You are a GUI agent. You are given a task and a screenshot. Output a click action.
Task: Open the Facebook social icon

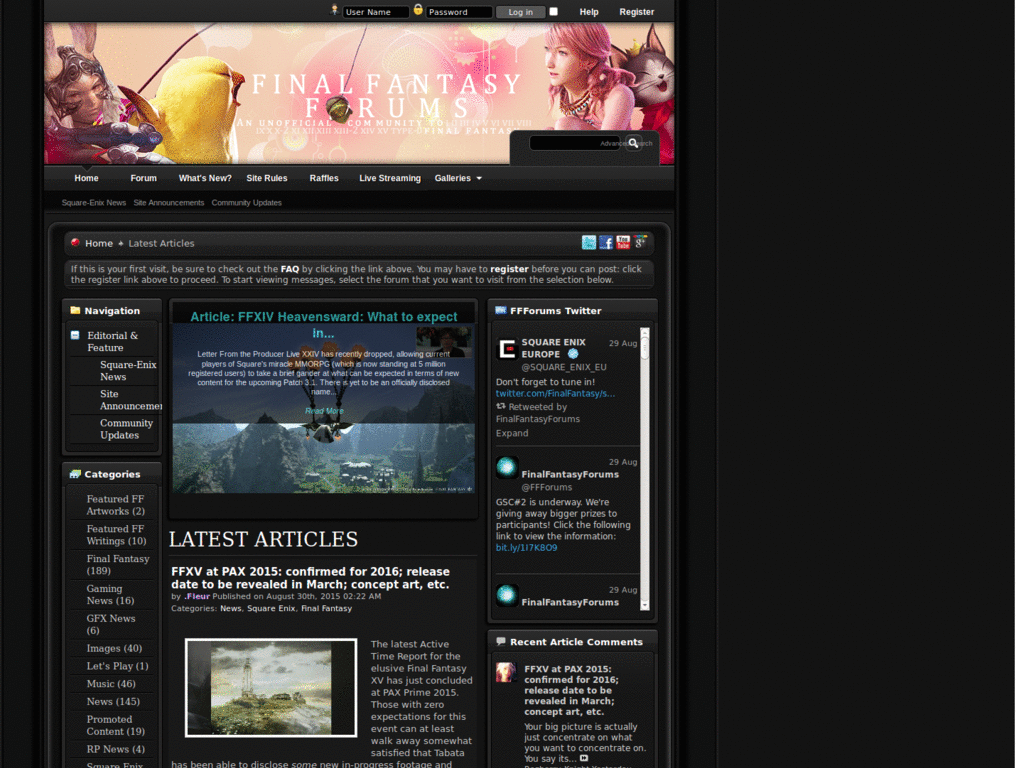pos(606,243)
